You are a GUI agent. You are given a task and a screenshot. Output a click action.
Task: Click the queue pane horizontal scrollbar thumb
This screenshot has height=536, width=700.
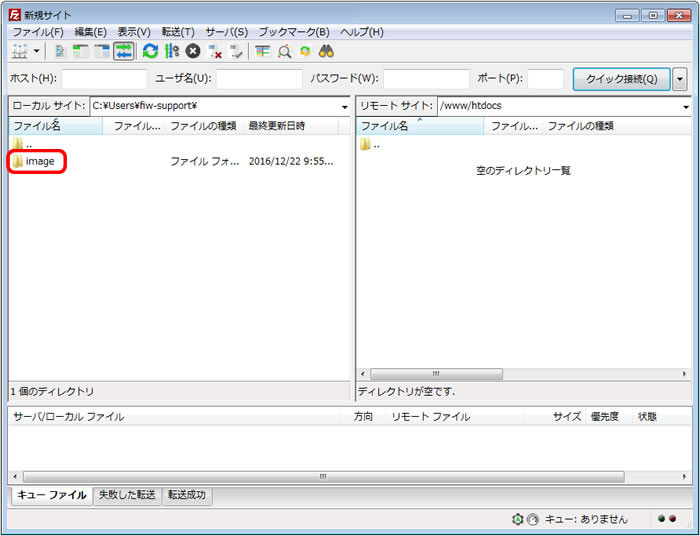[324, 477]
